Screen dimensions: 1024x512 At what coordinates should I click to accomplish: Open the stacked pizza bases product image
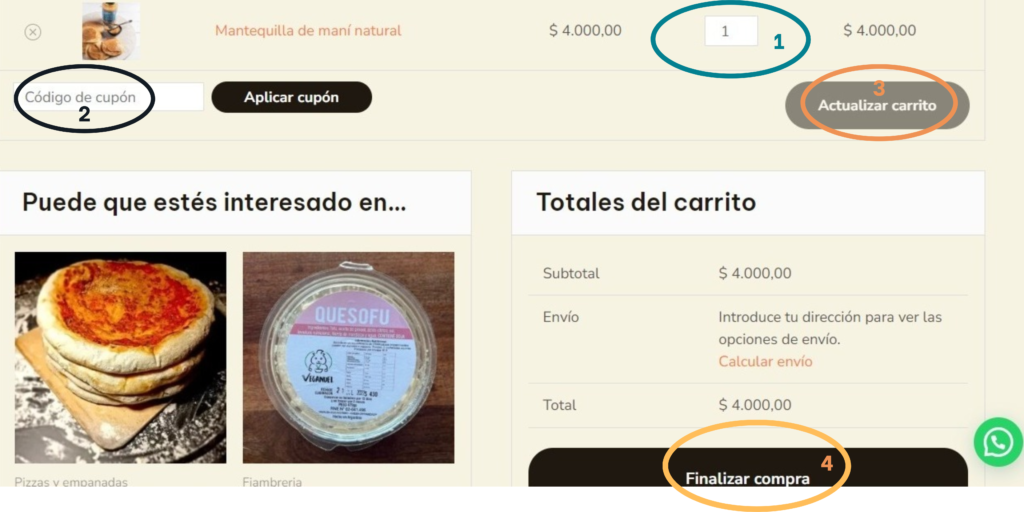[121, 358]
